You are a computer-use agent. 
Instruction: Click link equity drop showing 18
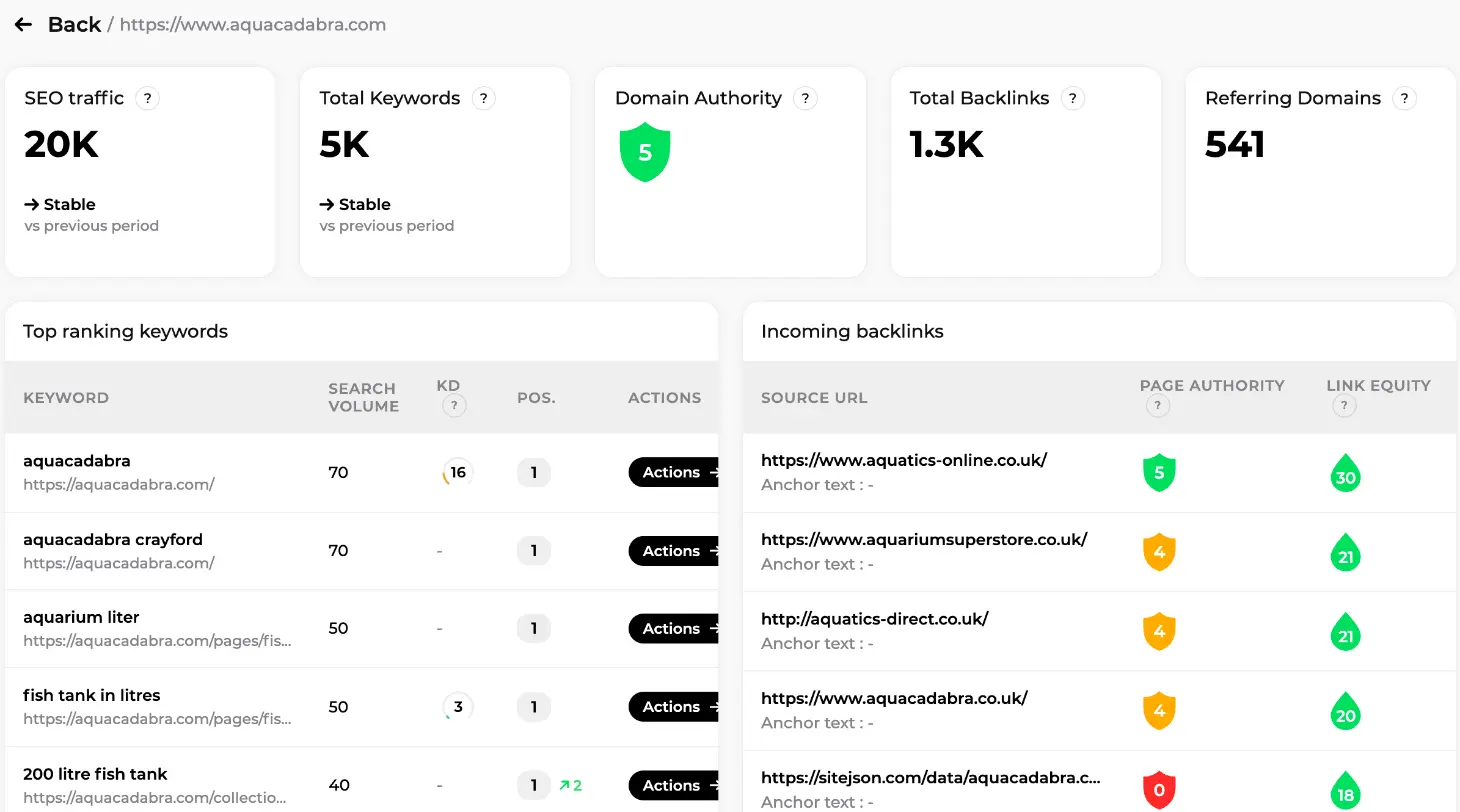pyautogui.click(x=1346, y=790)
